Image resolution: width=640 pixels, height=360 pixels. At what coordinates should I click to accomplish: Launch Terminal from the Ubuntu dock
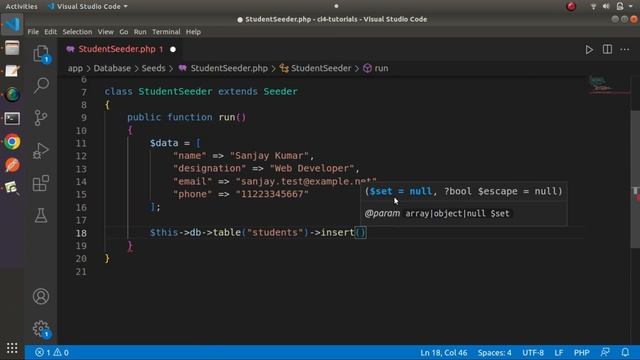(x=12, y=119)
